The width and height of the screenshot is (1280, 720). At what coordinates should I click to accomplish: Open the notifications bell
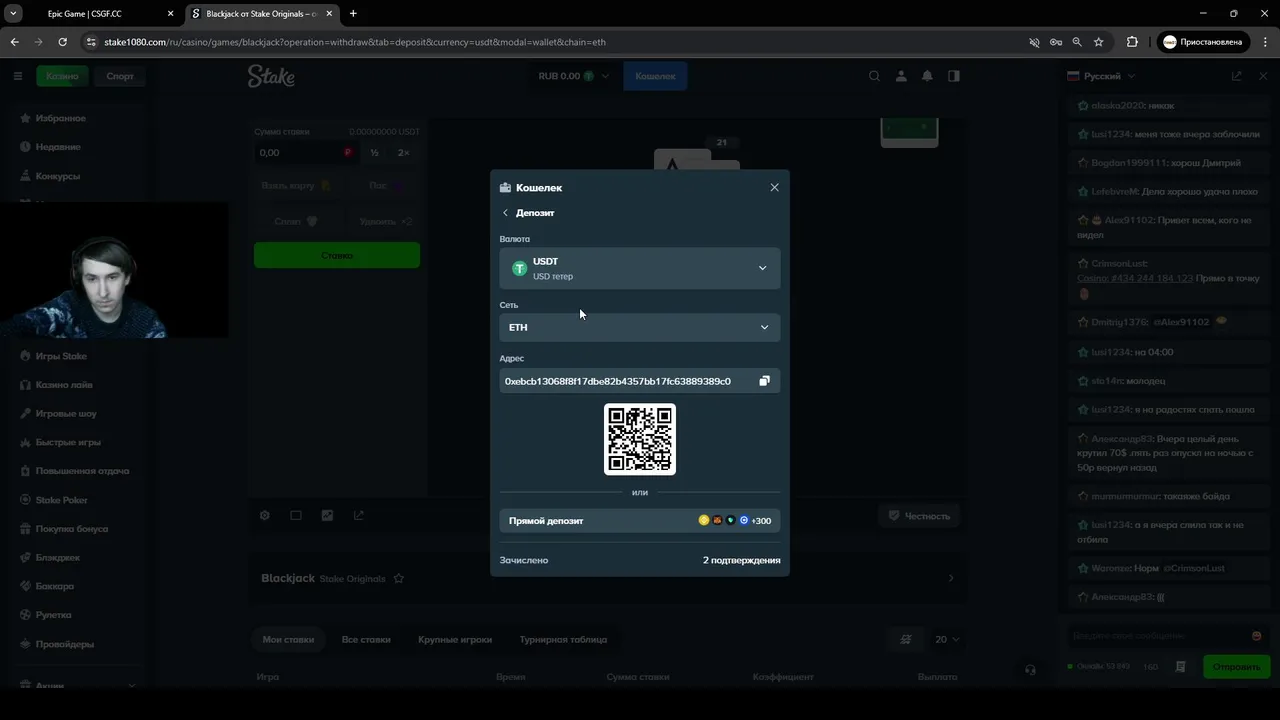927,76
